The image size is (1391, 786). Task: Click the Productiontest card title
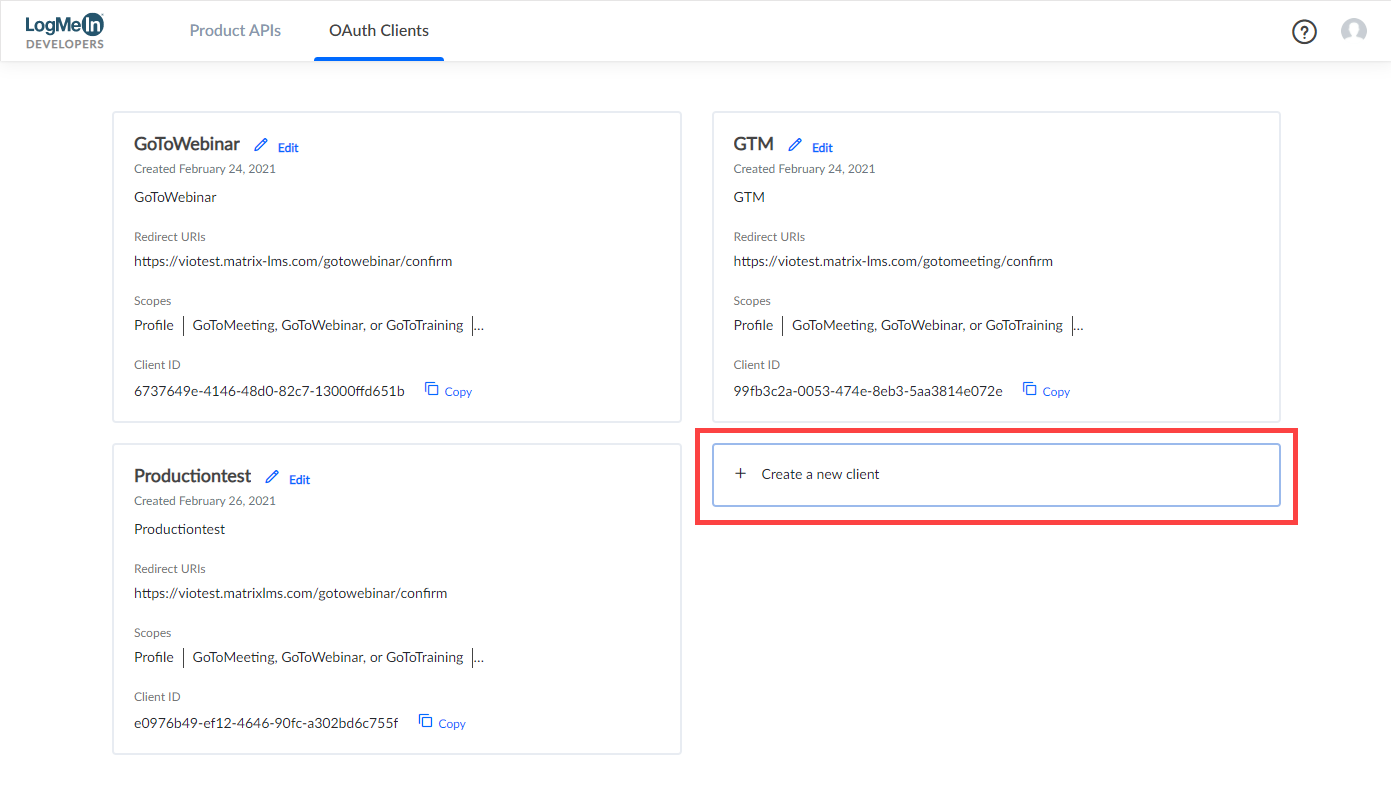(193, 476)
